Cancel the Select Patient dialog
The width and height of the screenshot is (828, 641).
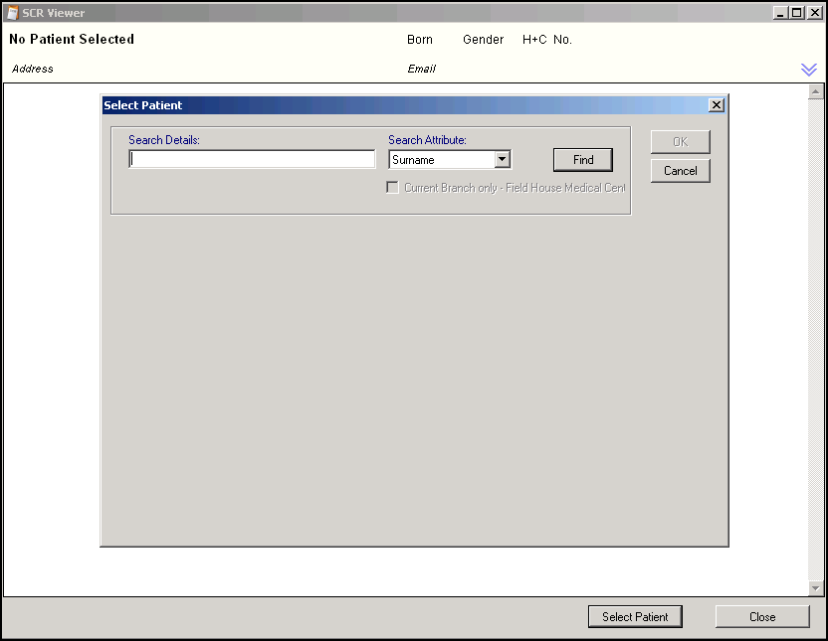point(680,171)
